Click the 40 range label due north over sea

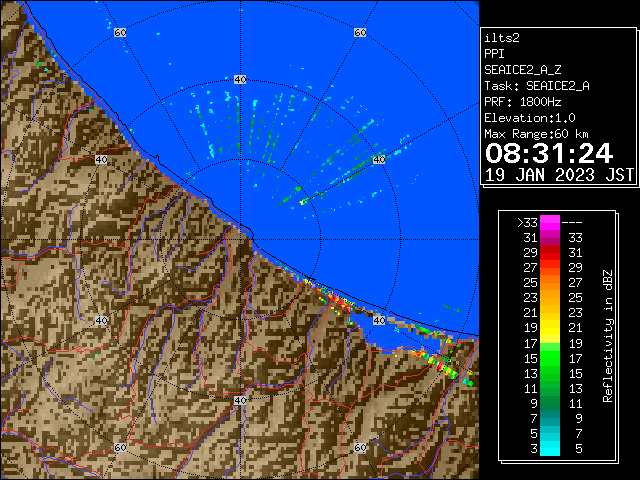240,80
